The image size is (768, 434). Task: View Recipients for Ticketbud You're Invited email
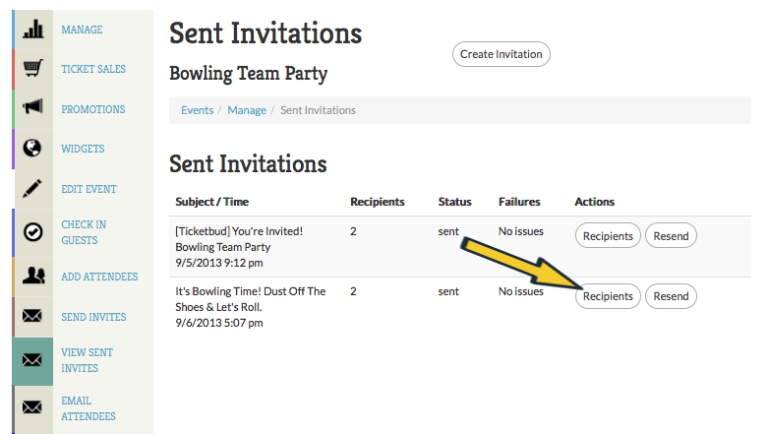click(x=607, y=236)
